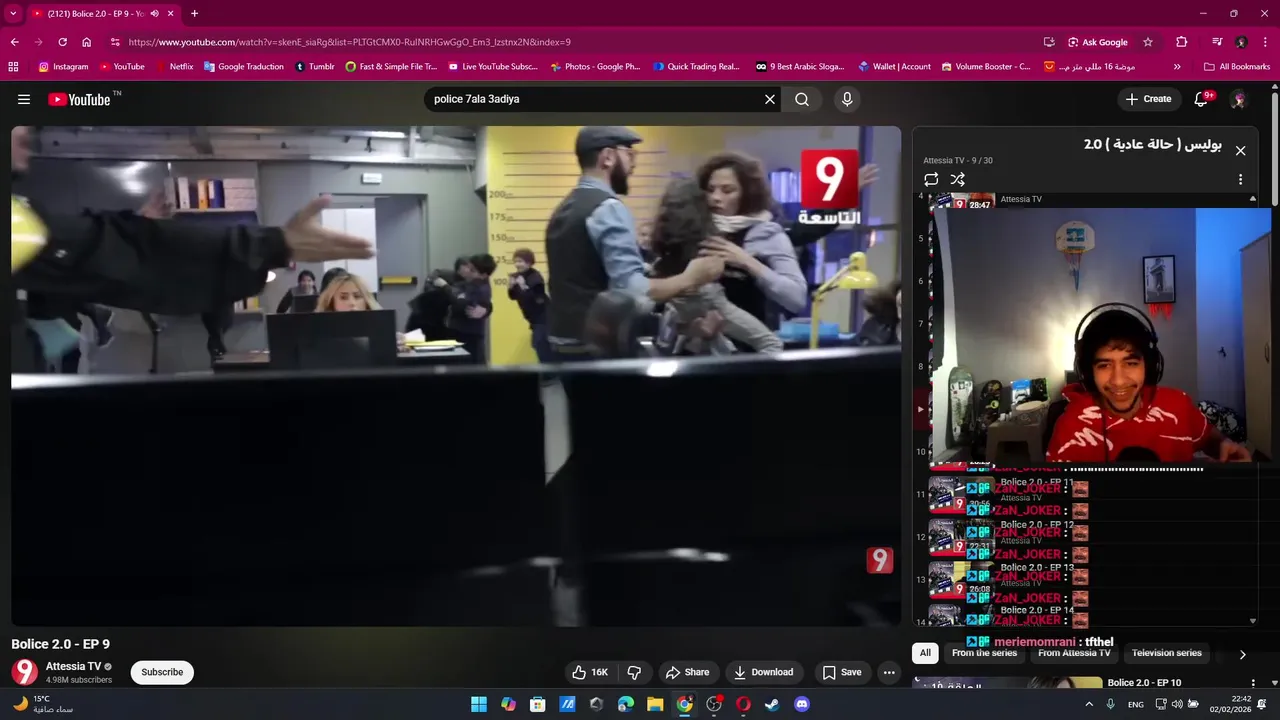Open the YouTube account avatar menu
This screenshot has height=720, width=1280.
1238,99
